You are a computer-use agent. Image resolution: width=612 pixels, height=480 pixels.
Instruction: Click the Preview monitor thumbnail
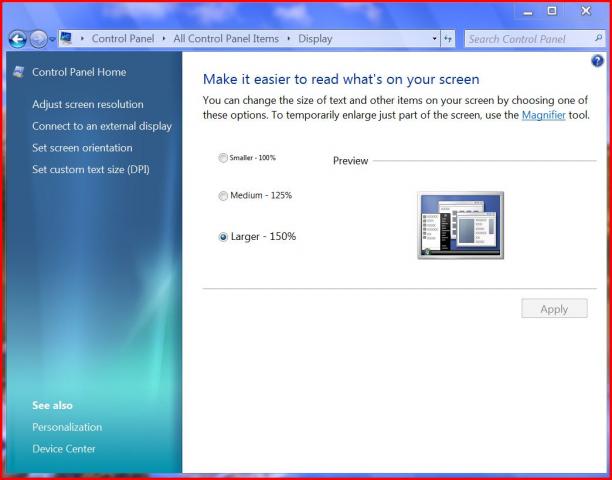pyautogui.click(x=461, y=225)
